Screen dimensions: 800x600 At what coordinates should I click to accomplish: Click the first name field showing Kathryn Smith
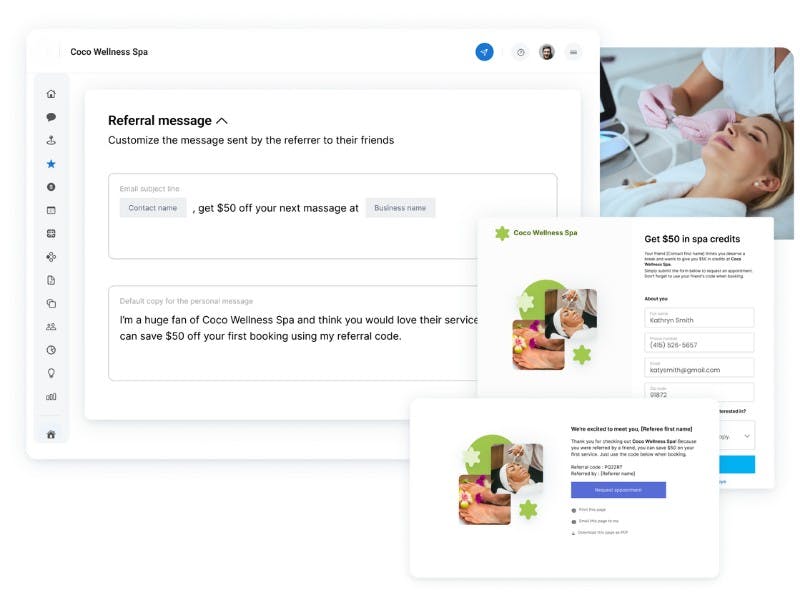point(700,319)
